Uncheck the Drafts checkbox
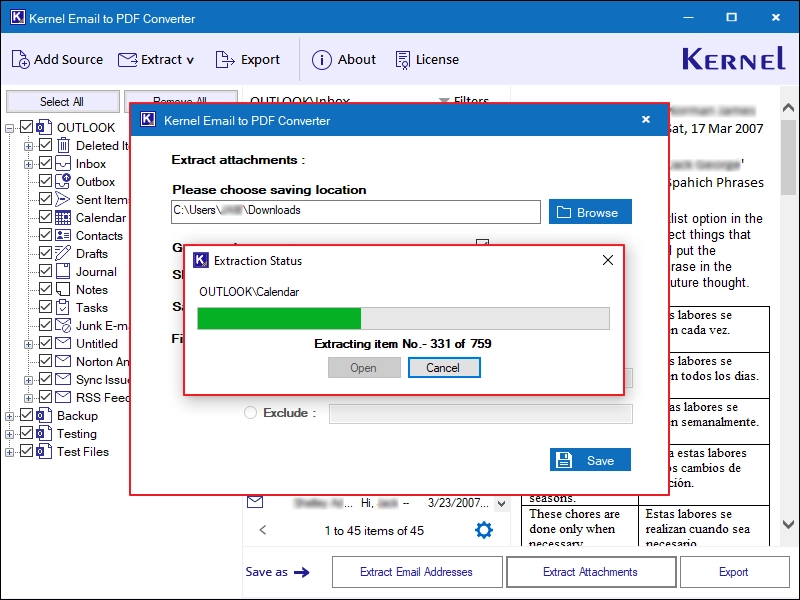The image size is (800, 600). click(x=45, y=253)
